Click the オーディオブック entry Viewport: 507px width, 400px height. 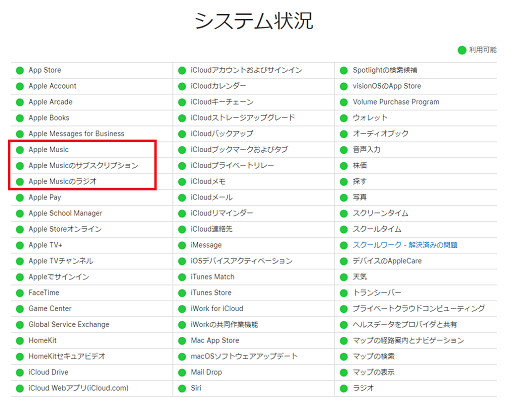[380, 134]
